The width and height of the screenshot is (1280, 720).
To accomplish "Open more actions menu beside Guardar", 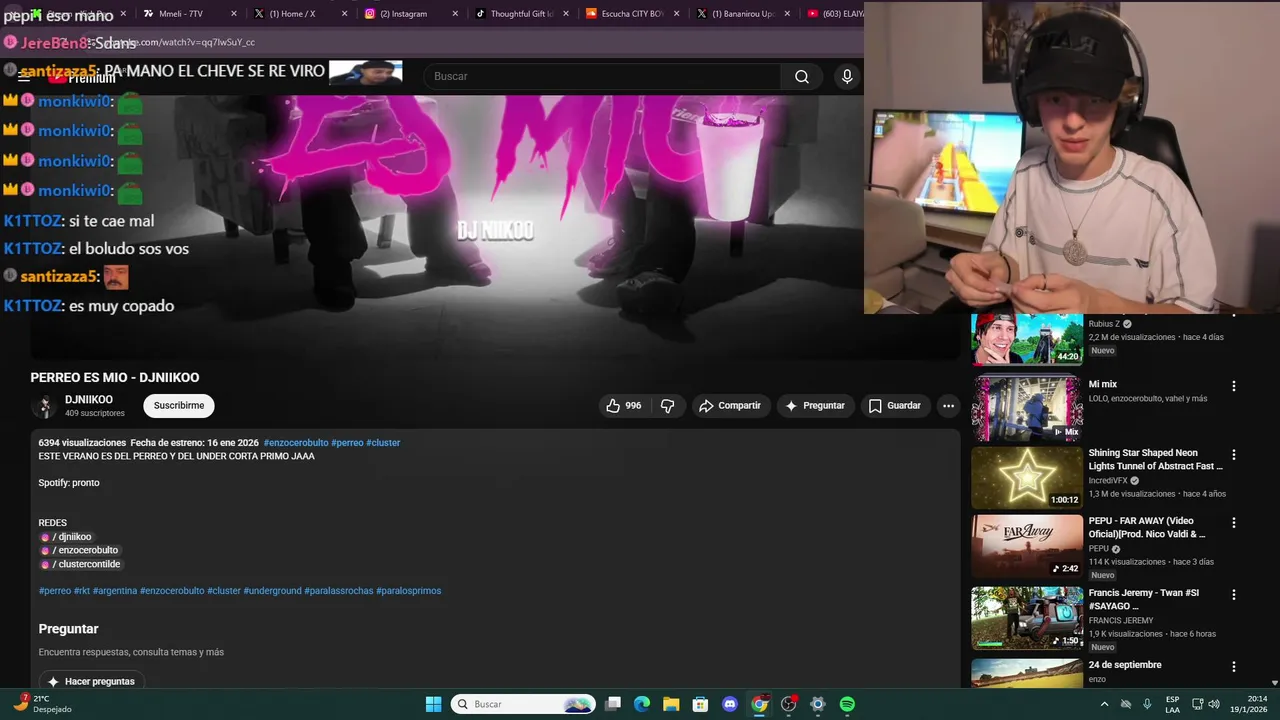I will (948, 406).
